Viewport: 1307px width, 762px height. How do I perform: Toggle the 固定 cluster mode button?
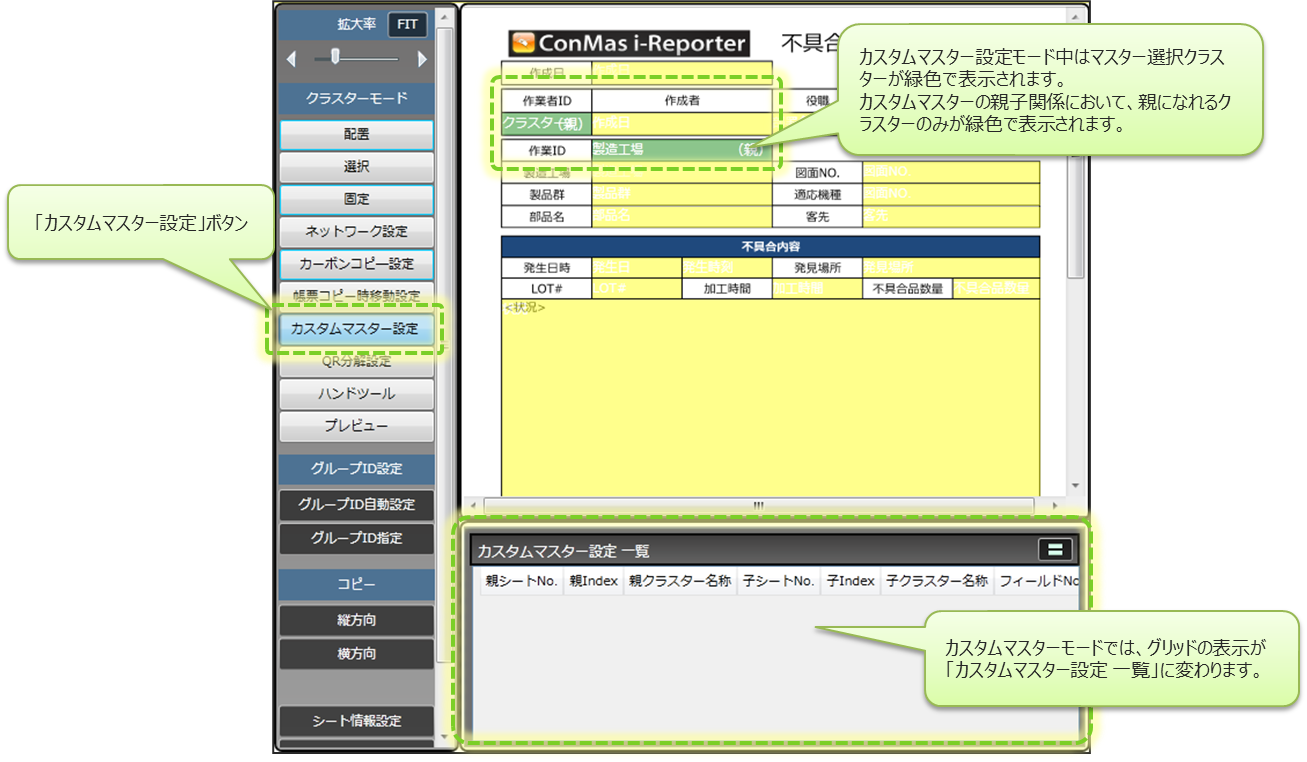pyautogui.click(x=356, y=199)
